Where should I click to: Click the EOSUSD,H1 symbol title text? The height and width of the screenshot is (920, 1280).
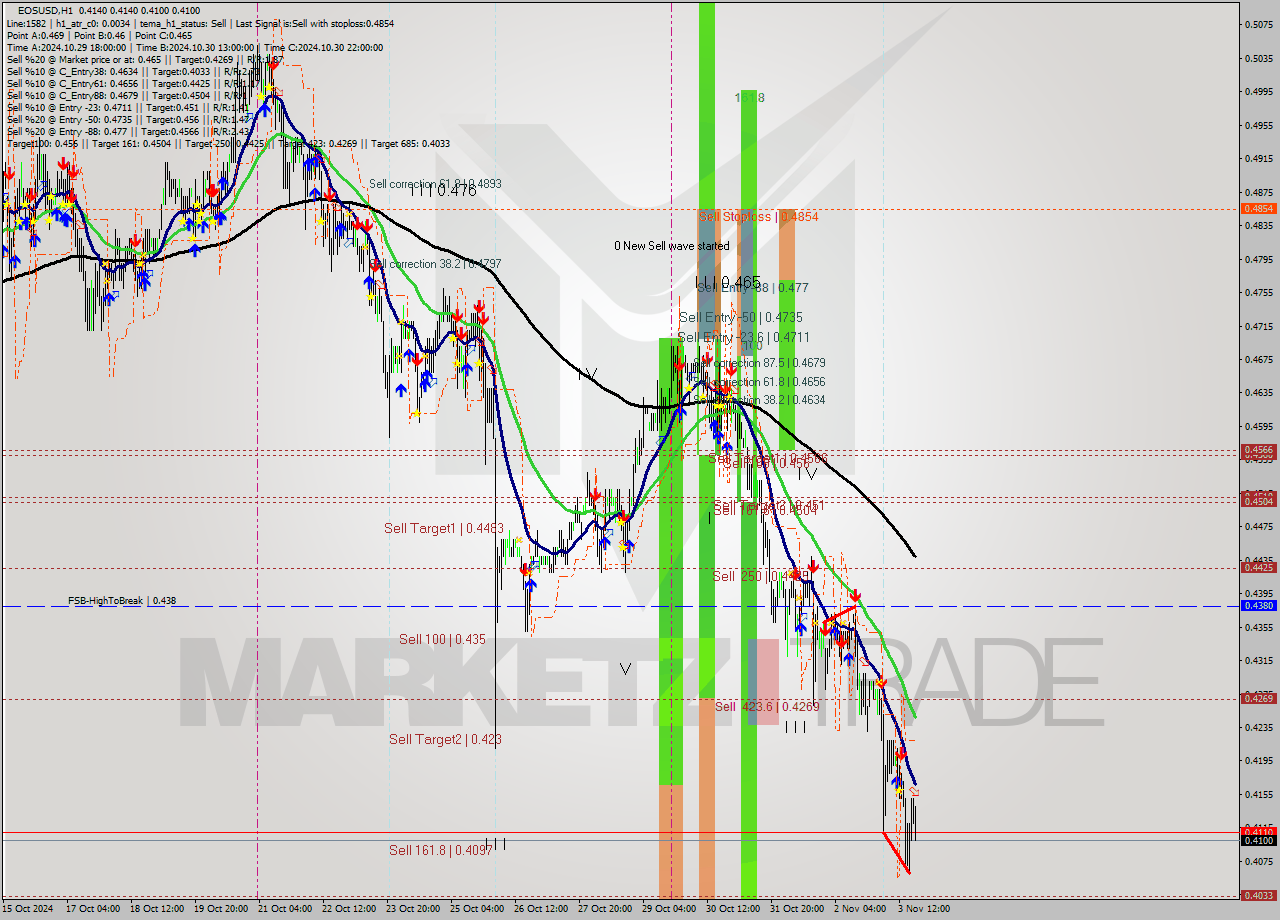[47, 9]
